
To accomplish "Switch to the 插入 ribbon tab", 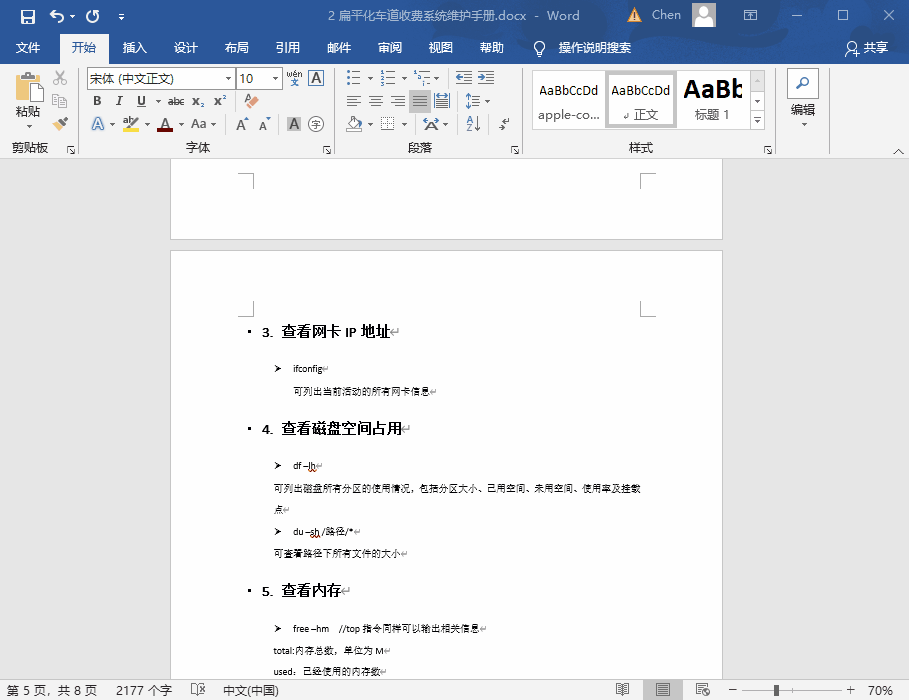I will 134,48.
